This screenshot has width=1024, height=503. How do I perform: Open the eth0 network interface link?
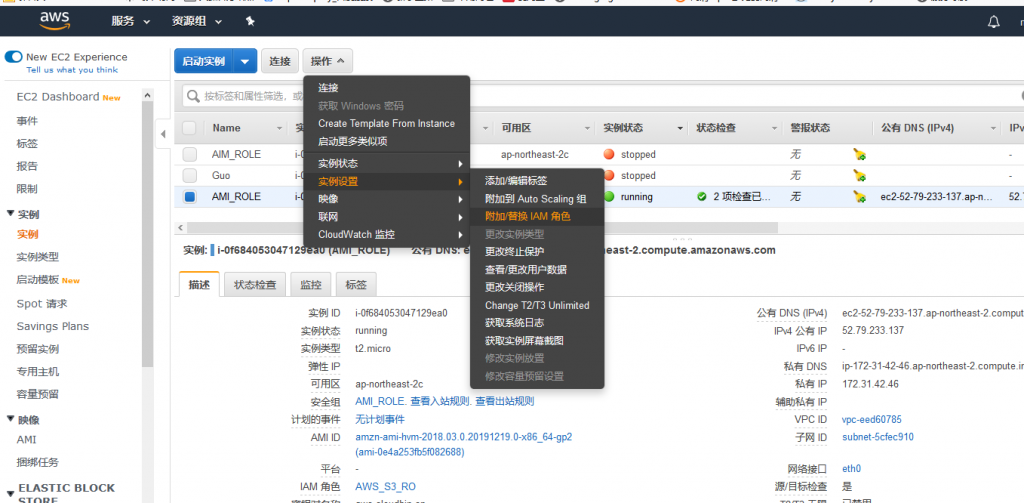click(x=852, y=468)
